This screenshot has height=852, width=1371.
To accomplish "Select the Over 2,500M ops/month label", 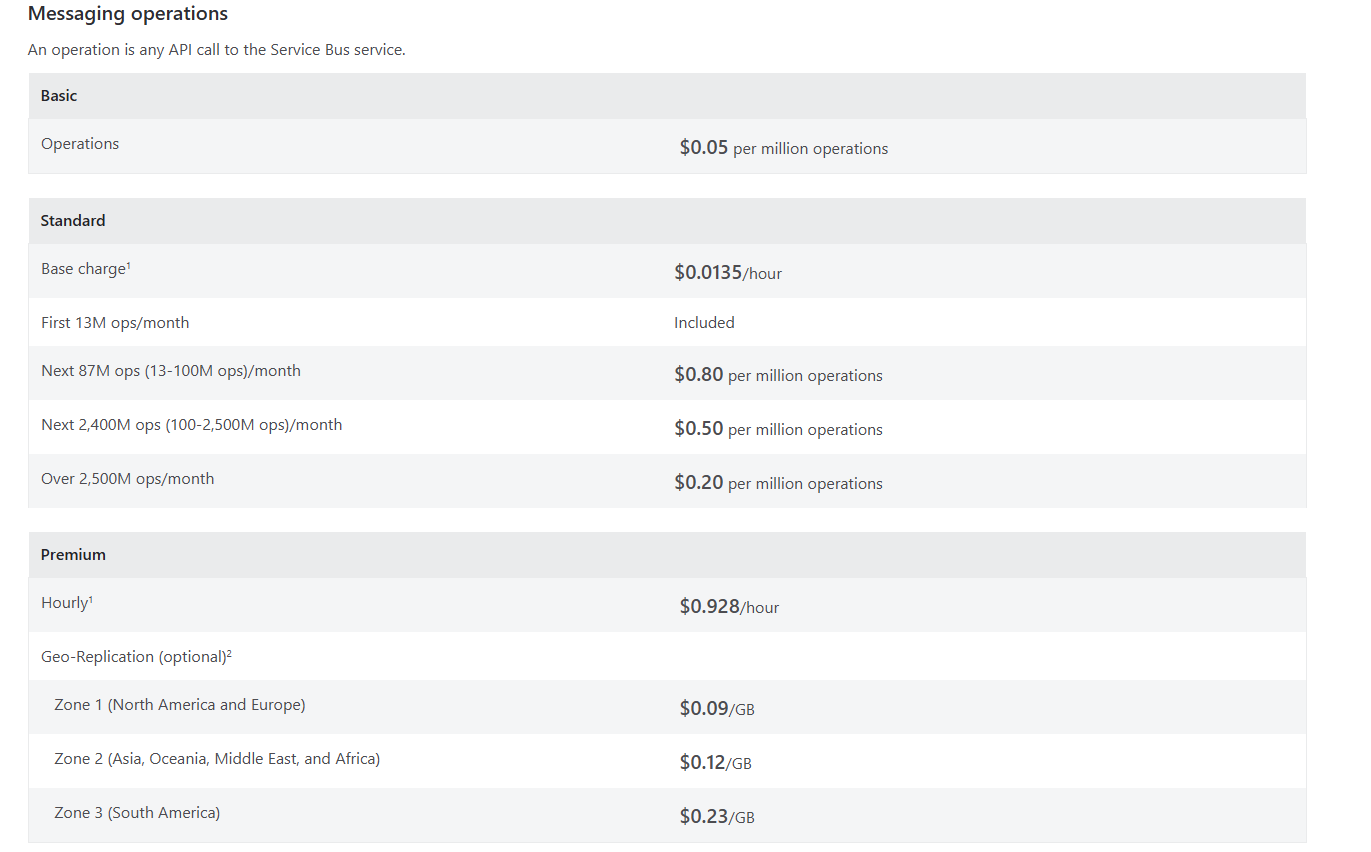I will tap(127, 479).
